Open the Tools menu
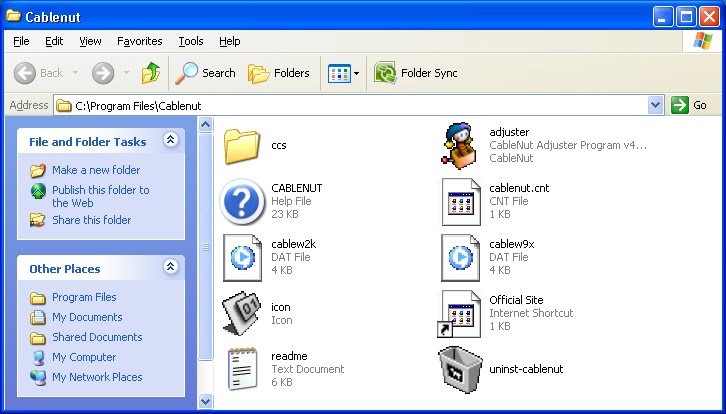Image resolution: width=726 pixels, height=414 pixels. 191,41
